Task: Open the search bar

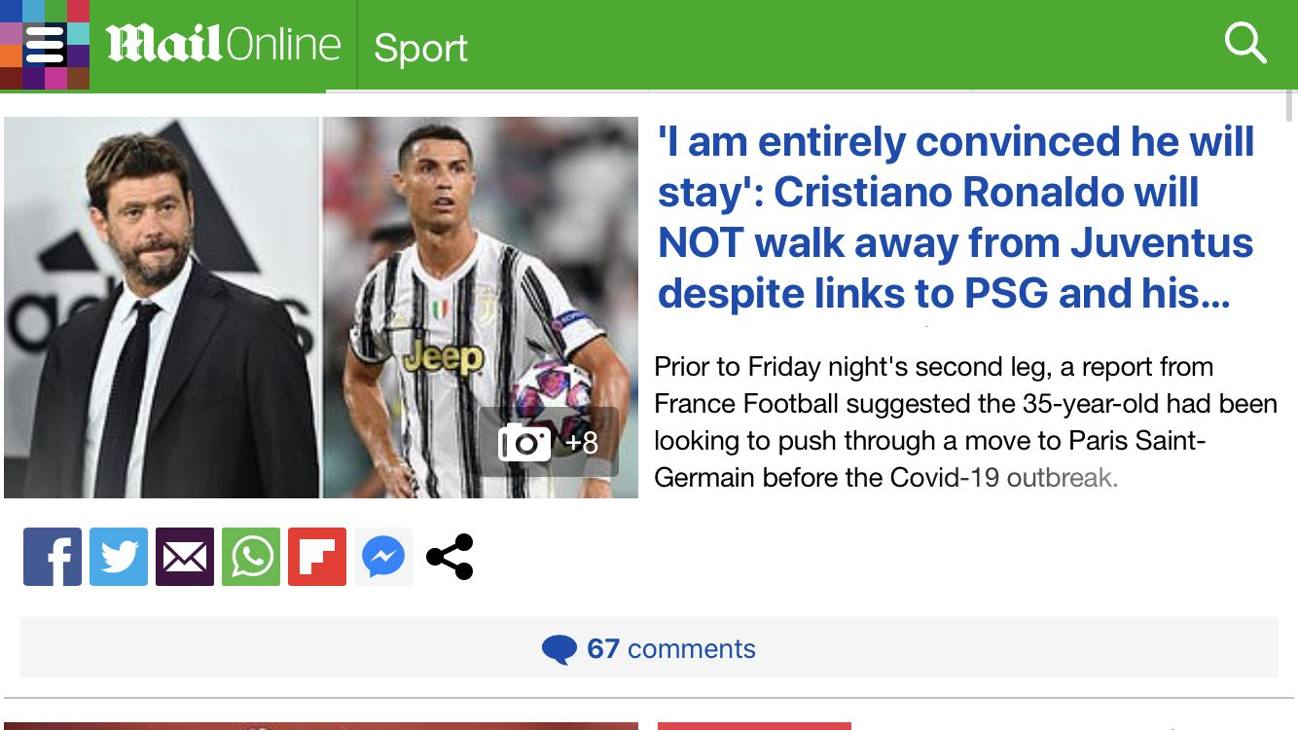Action: click(1244, 43)
